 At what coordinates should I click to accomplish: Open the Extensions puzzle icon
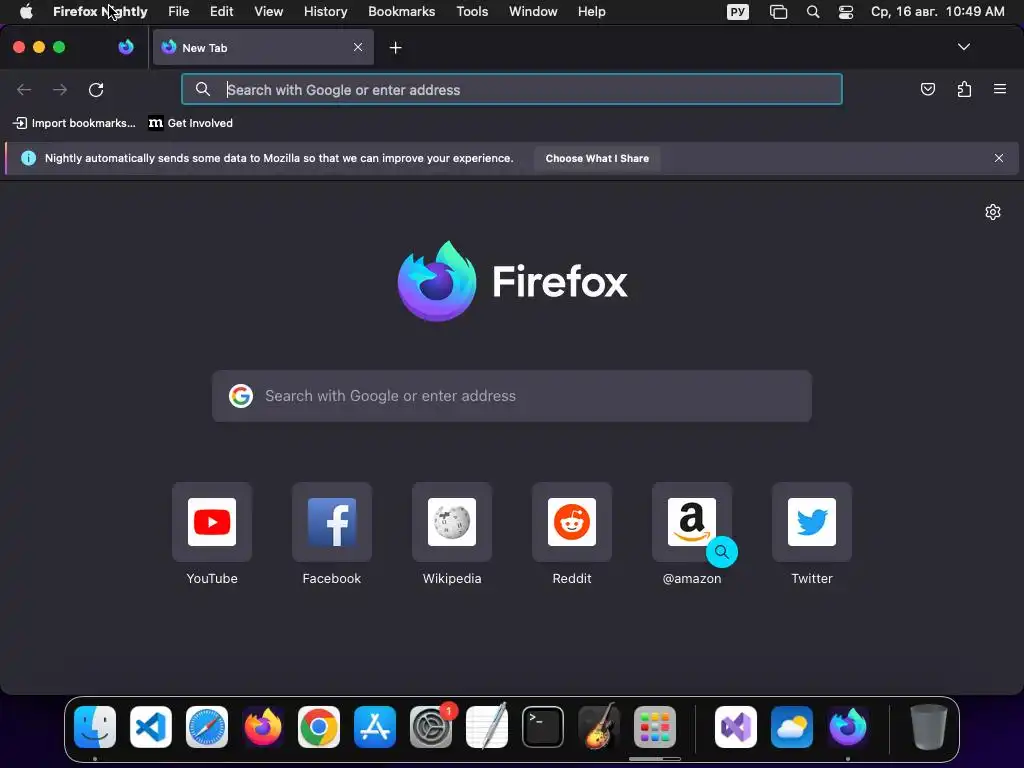pyautogui.click(x=964, y=89)
